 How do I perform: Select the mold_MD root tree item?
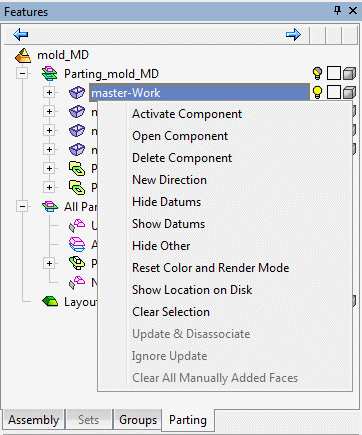point(63,55)
